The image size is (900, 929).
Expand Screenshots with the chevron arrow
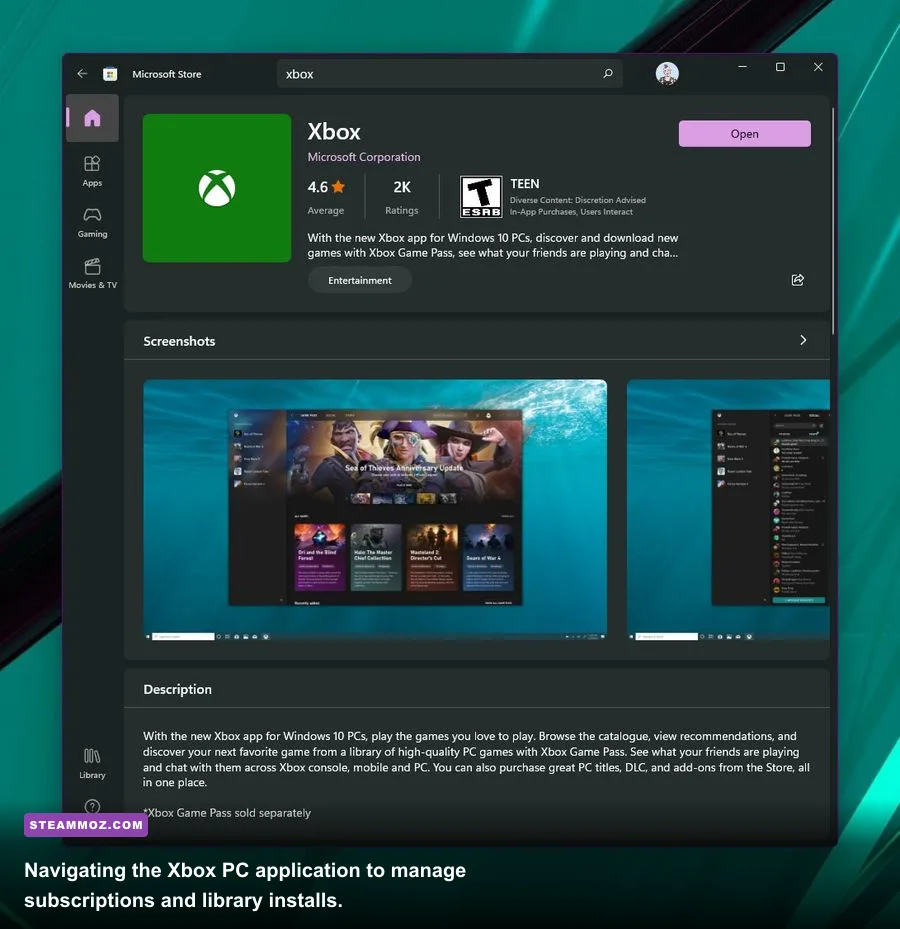click(x=803, y=340)
